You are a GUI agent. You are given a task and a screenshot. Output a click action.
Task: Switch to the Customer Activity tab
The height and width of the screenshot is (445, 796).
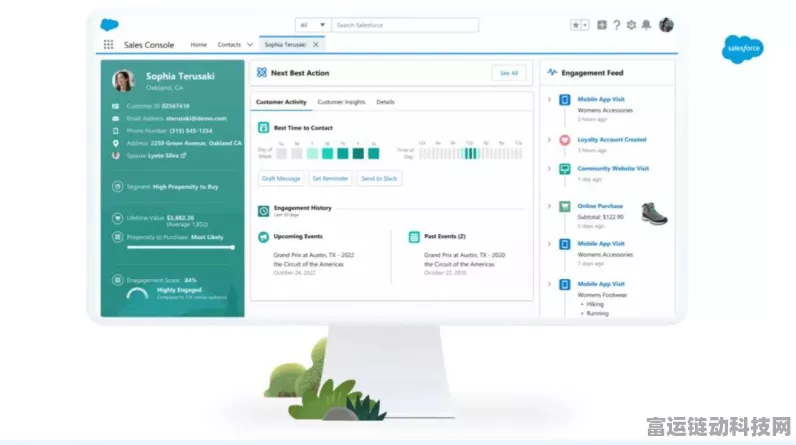click(x=281, y=102)
